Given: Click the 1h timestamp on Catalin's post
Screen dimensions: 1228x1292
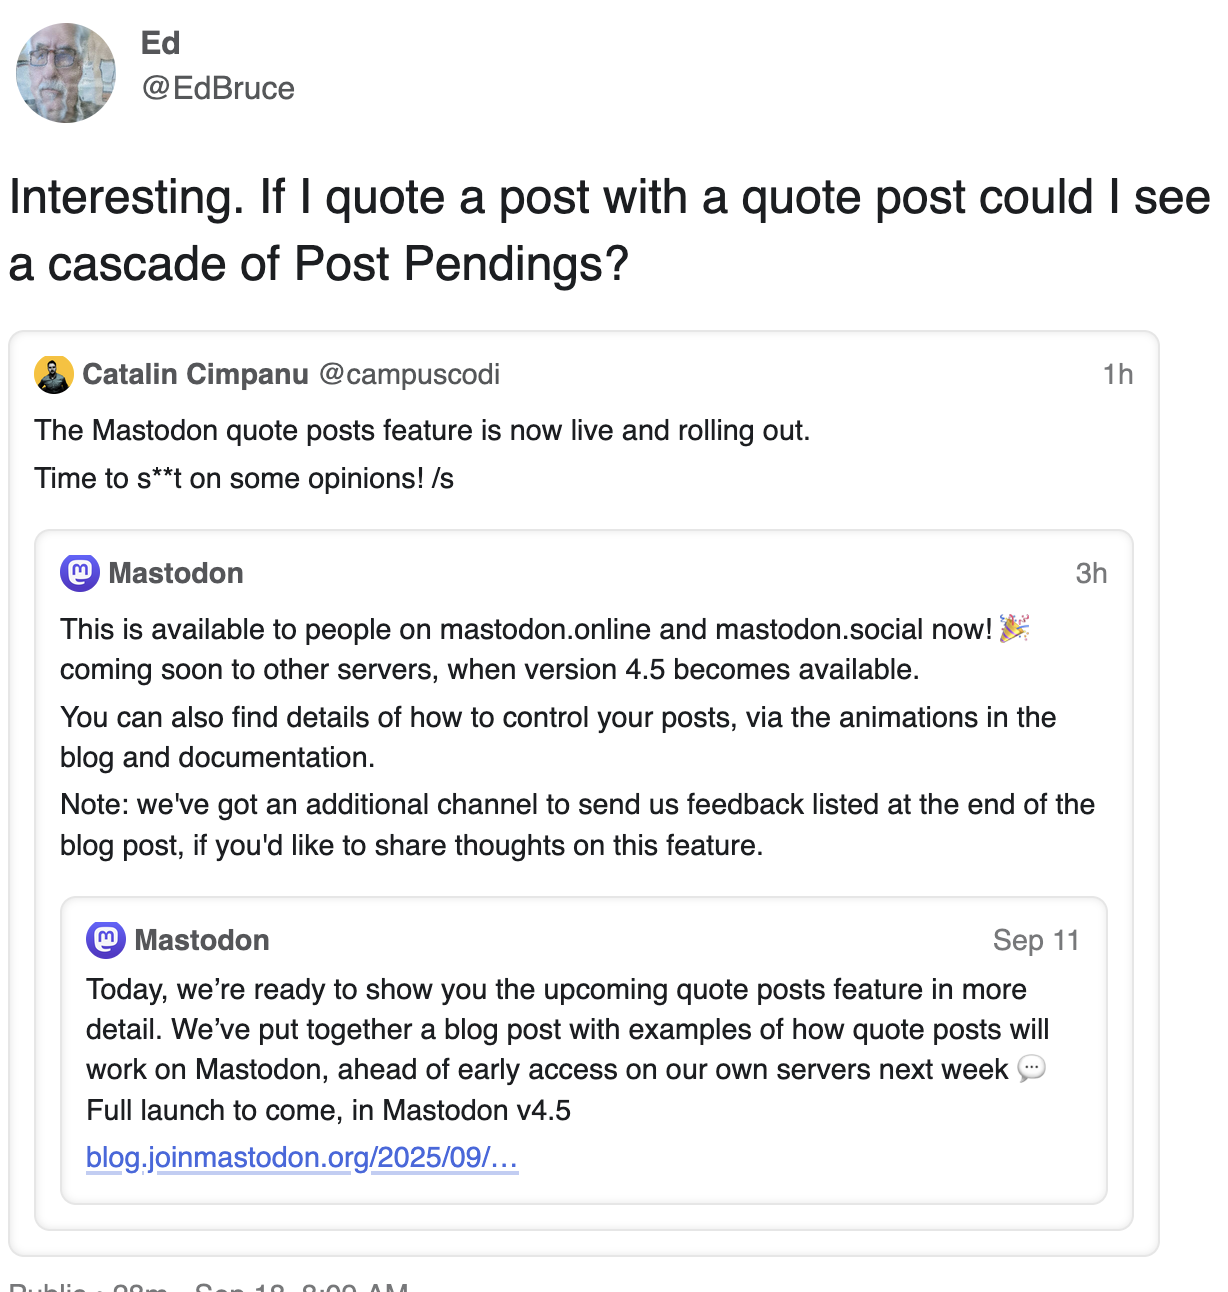Looking at the screenshot, I should 1117,374.
